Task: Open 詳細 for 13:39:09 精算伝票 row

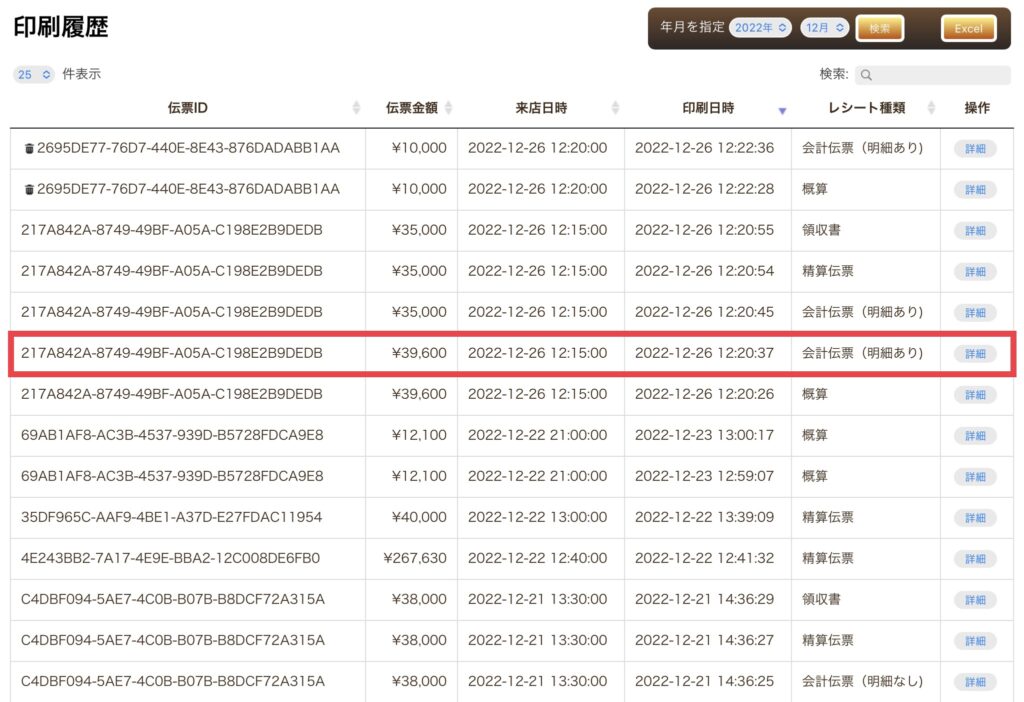Action: coord(976,519)
